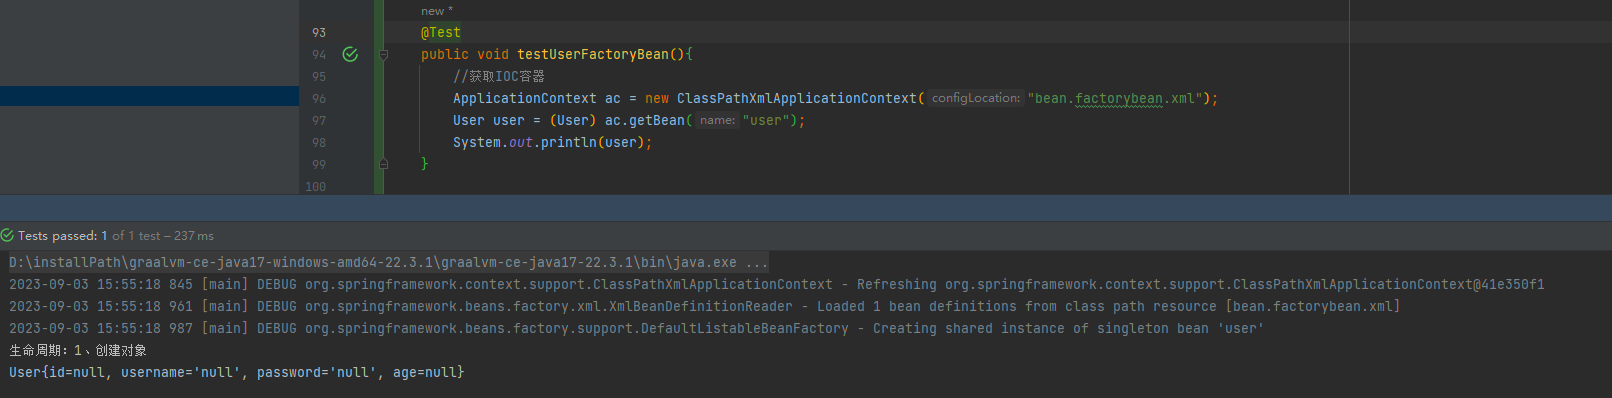This screenshot has height=398, width=1612.
Task: Click the testUserFactoryBean method name
Action: point(593,55)
